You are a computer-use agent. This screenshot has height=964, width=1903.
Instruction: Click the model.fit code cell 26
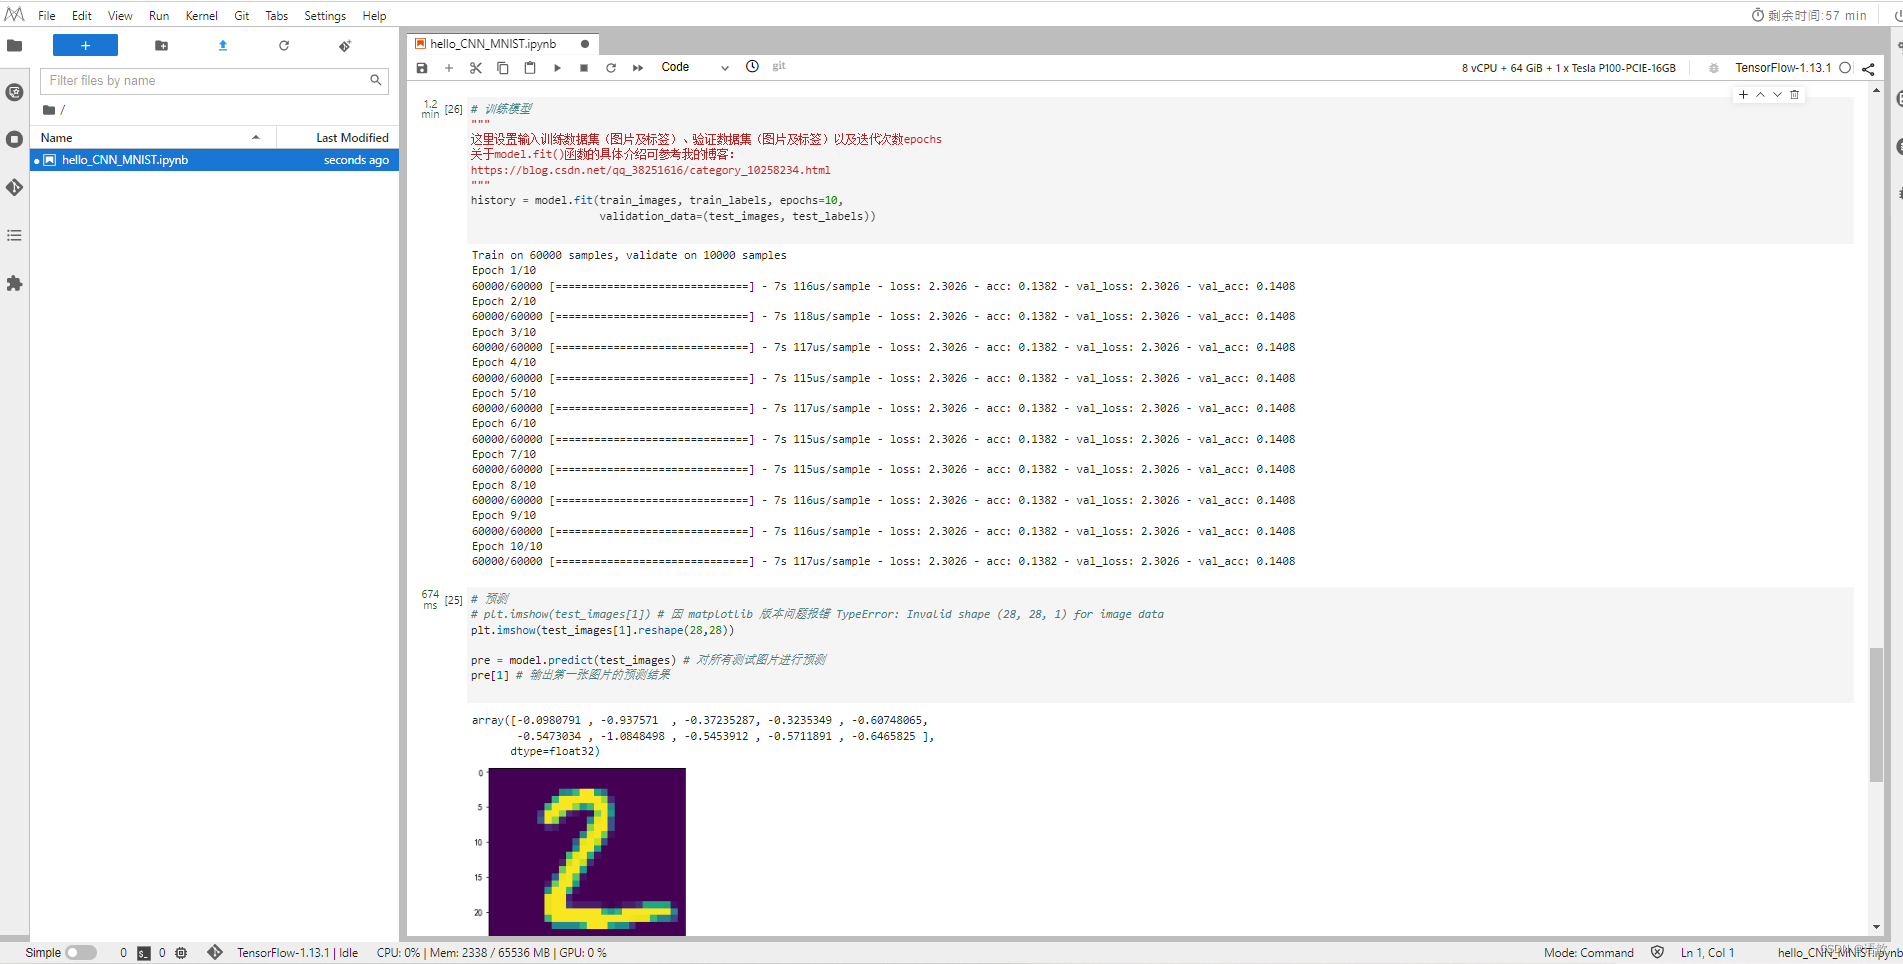click(x=1160, y=170)
